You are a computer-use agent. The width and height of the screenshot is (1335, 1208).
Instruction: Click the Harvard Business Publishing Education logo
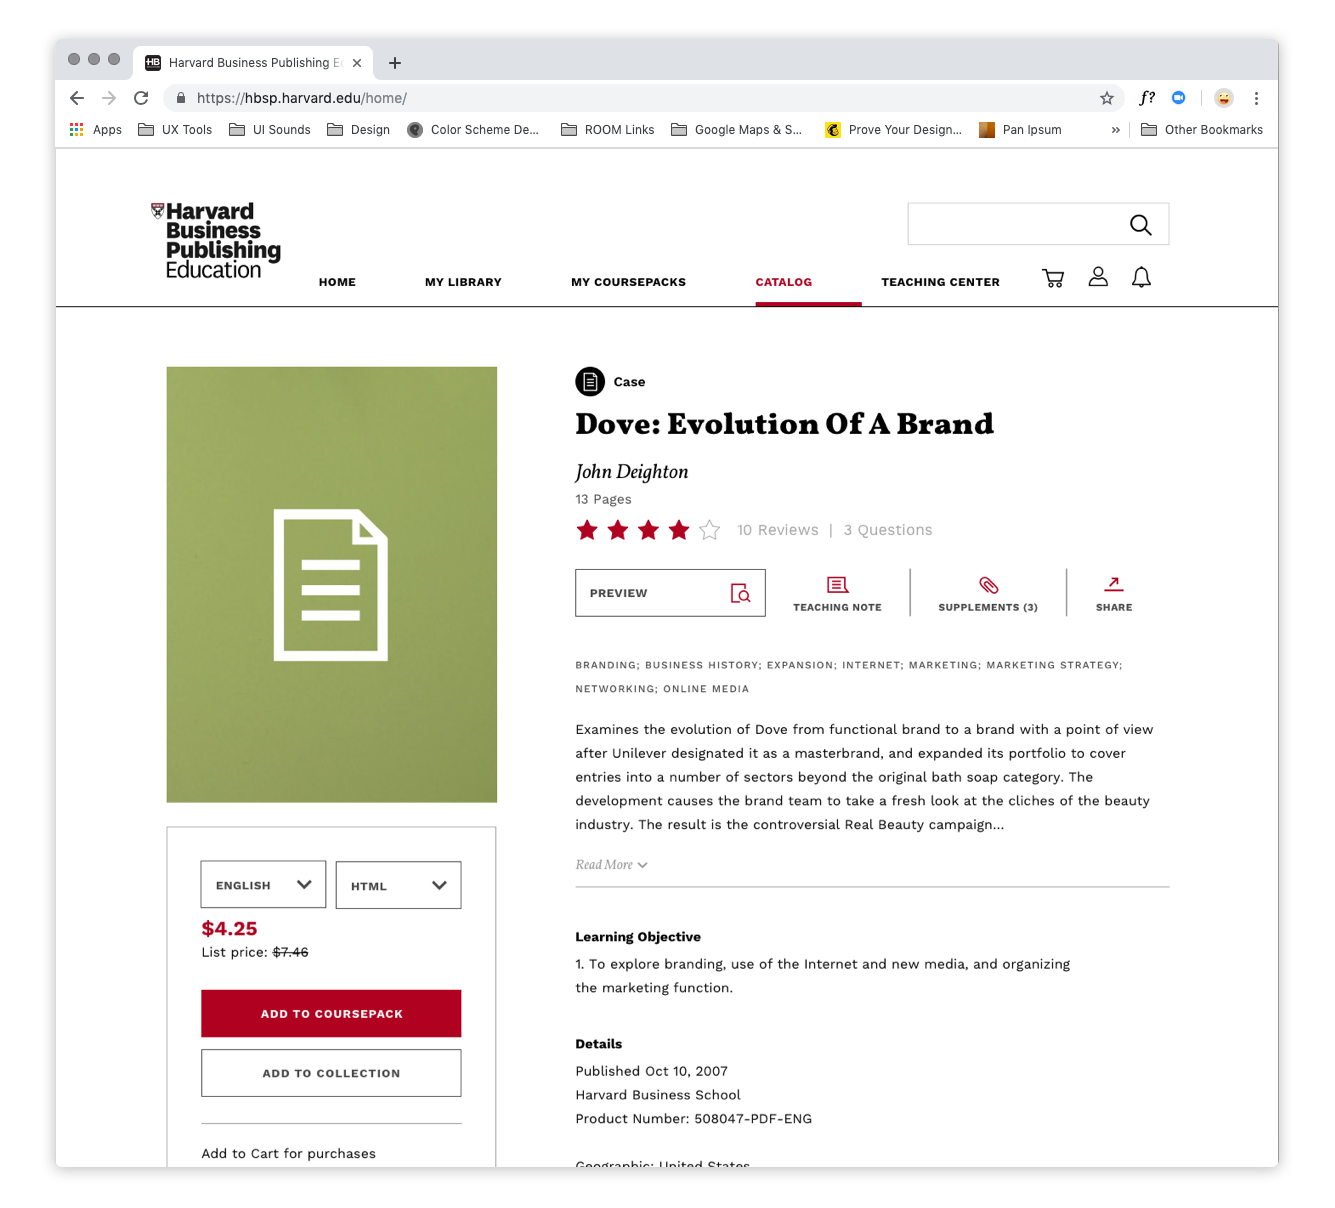pos(216,240)
